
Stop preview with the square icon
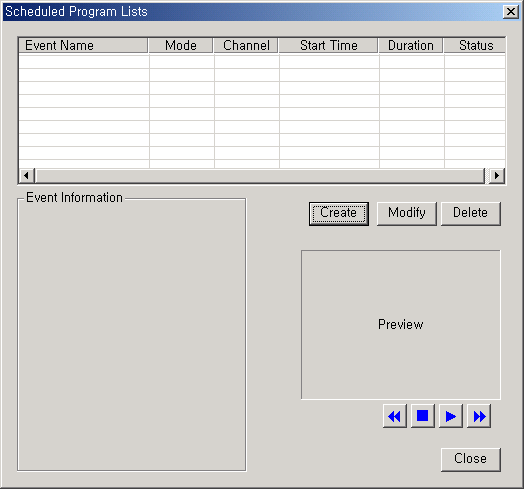pos(423,416)
